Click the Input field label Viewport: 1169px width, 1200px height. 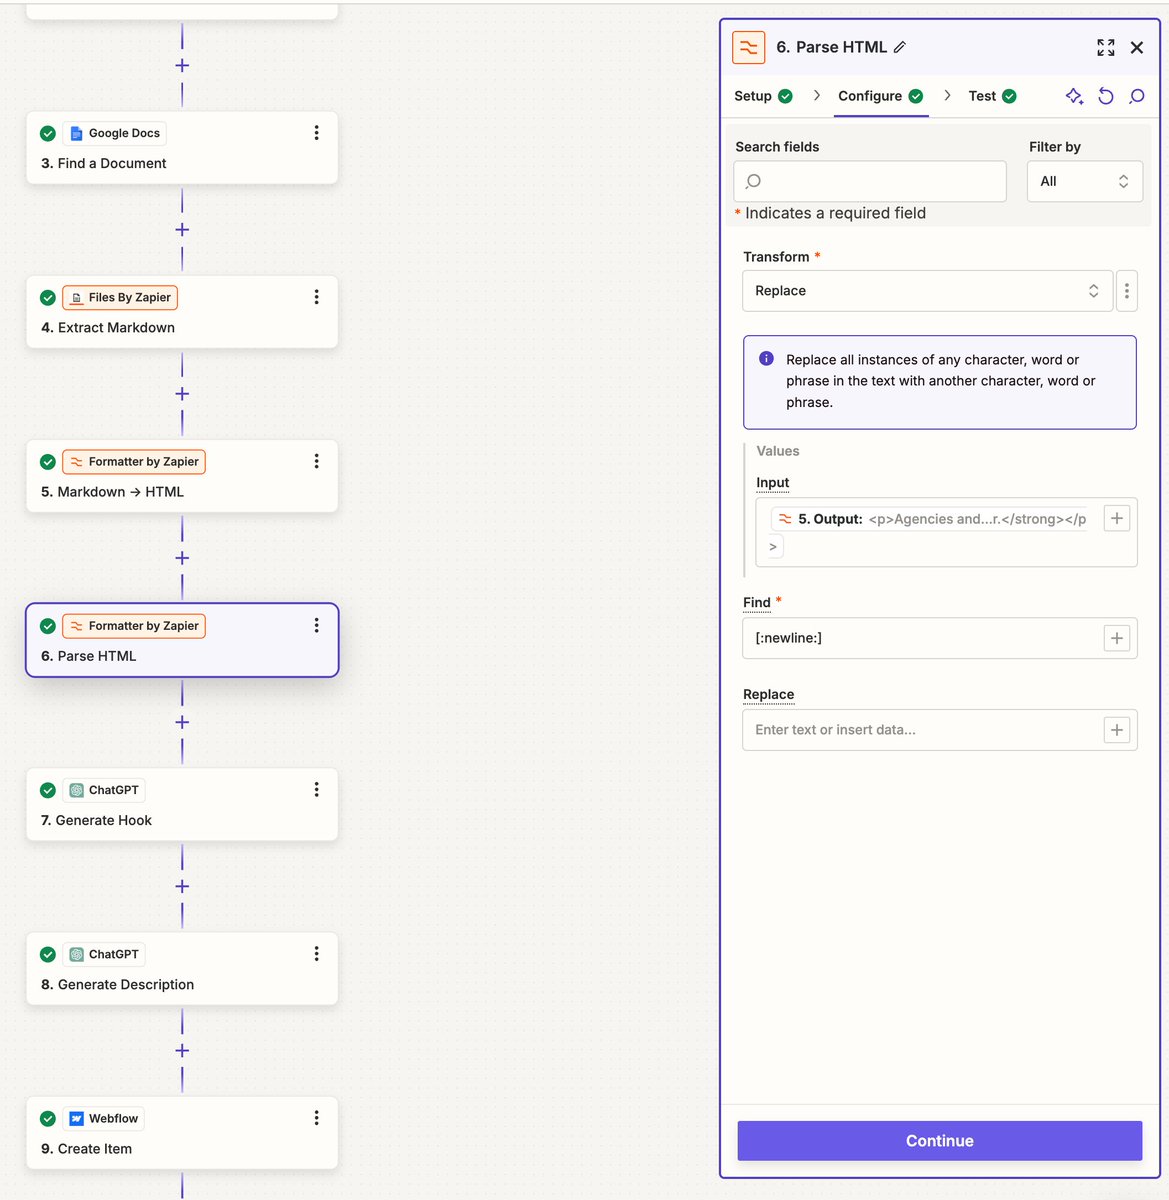click(773, 483)
